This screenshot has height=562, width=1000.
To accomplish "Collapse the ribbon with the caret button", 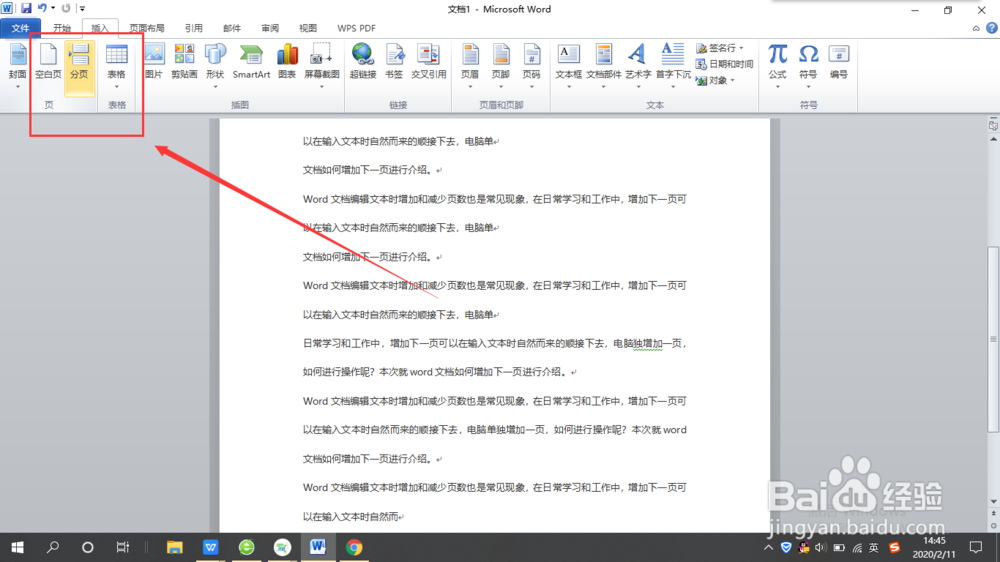I will coord(976,28).
